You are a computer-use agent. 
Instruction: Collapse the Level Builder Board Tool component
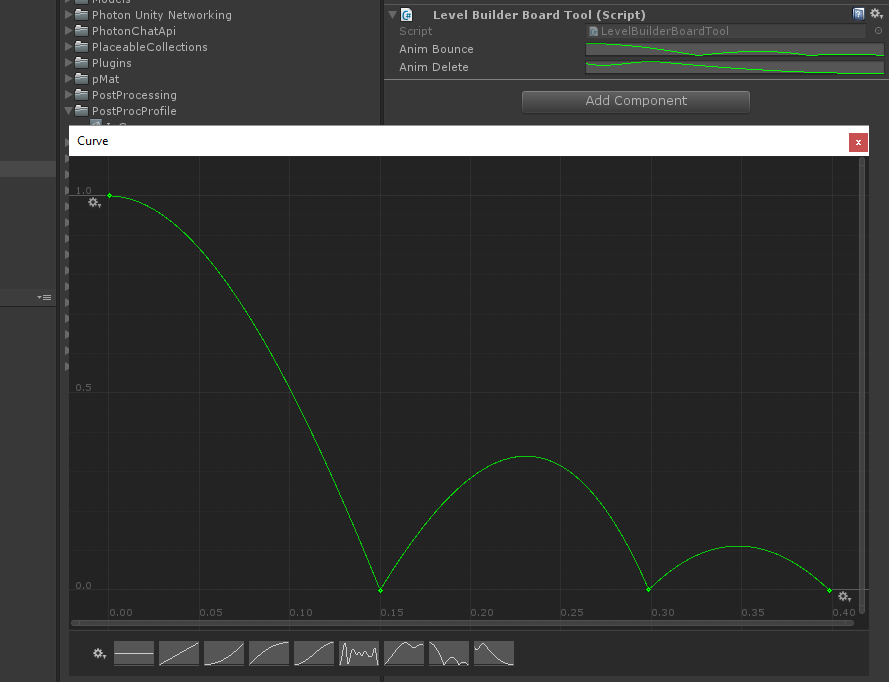pyautogui.click(x=393, y=15)
